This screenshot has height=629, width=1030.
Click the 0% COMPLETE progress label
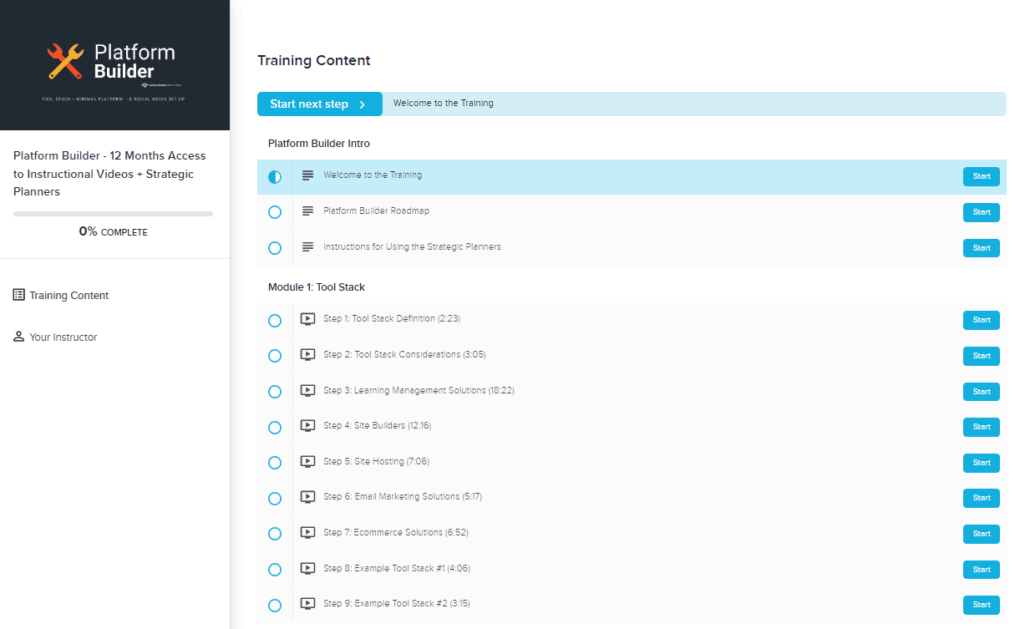113,232
